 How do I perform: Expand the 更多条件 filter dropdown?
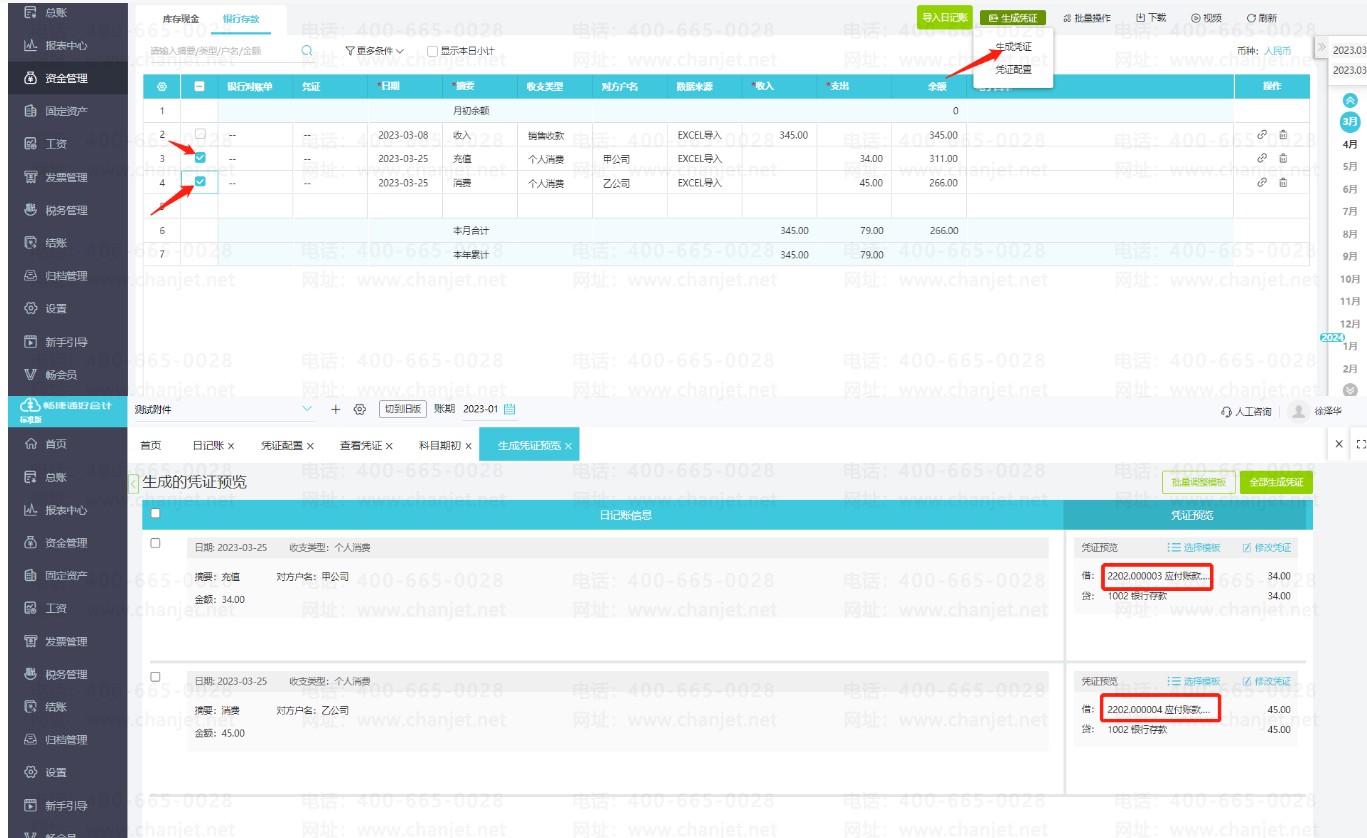click(x=374, y=51)
